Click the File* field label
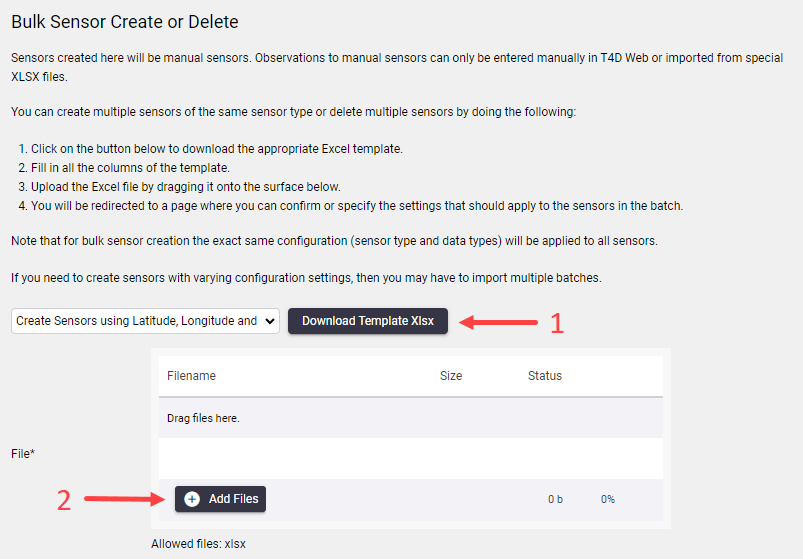The image size is (803, 559). coord(23,454)
